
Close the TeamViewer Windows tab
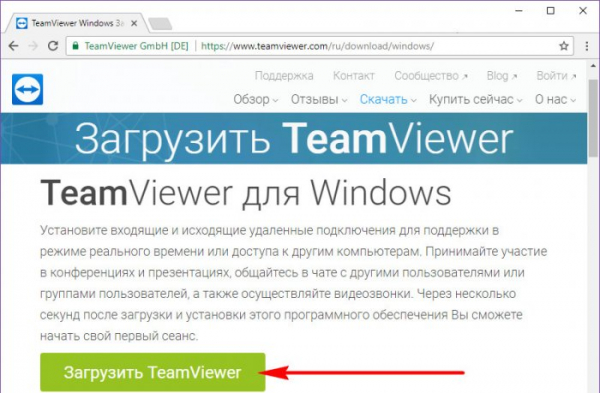(134, 24)
